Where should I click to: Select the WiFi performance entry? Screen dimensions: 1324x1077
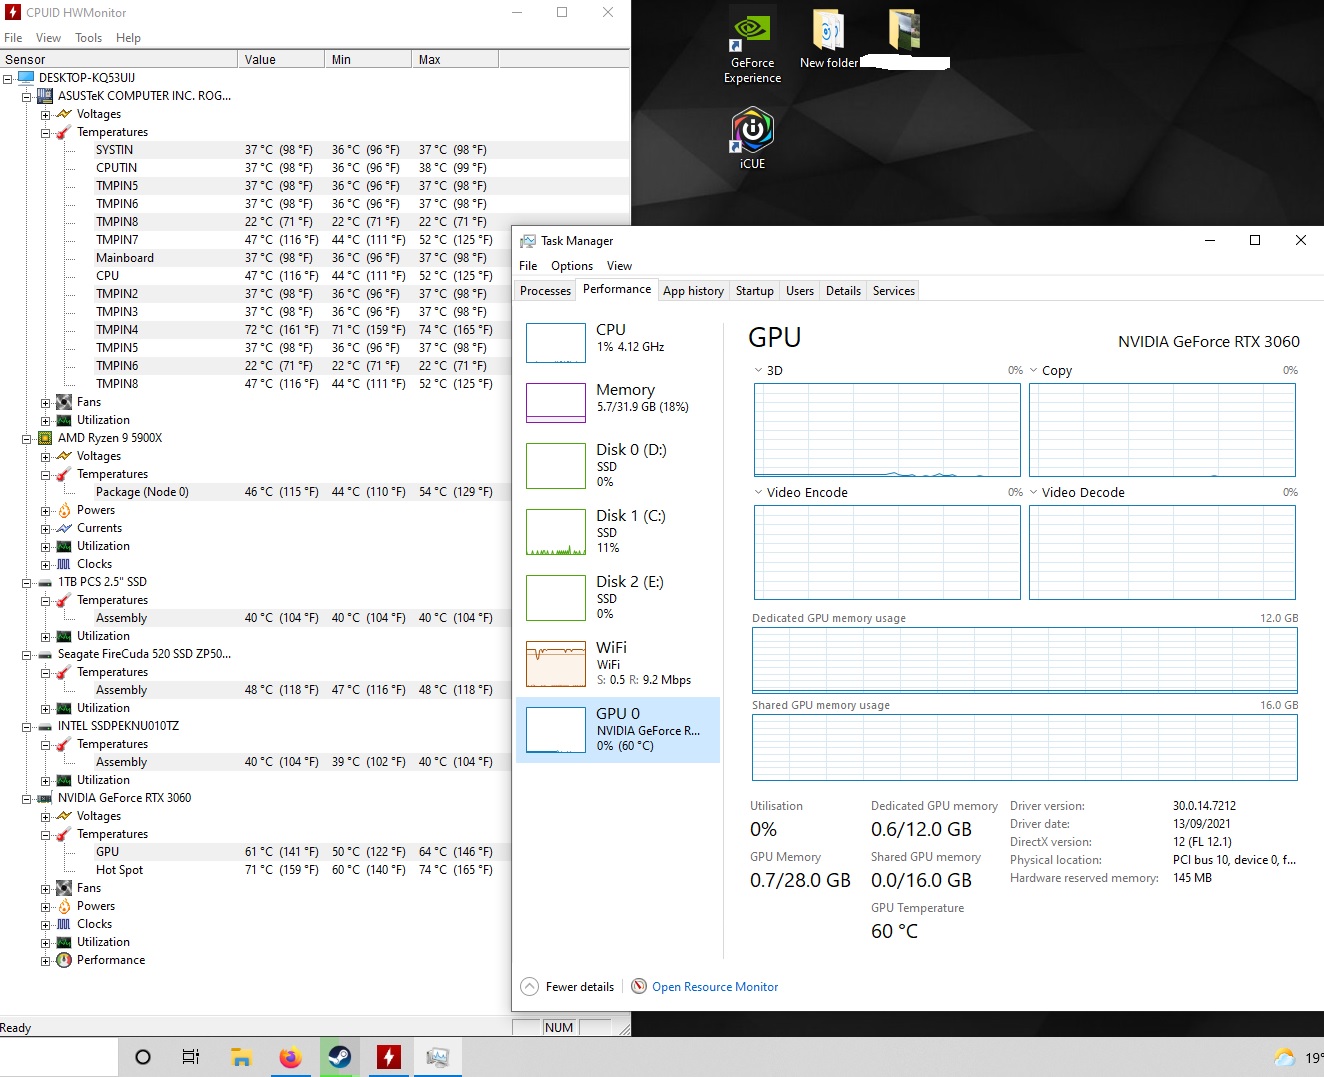(618, 663)
